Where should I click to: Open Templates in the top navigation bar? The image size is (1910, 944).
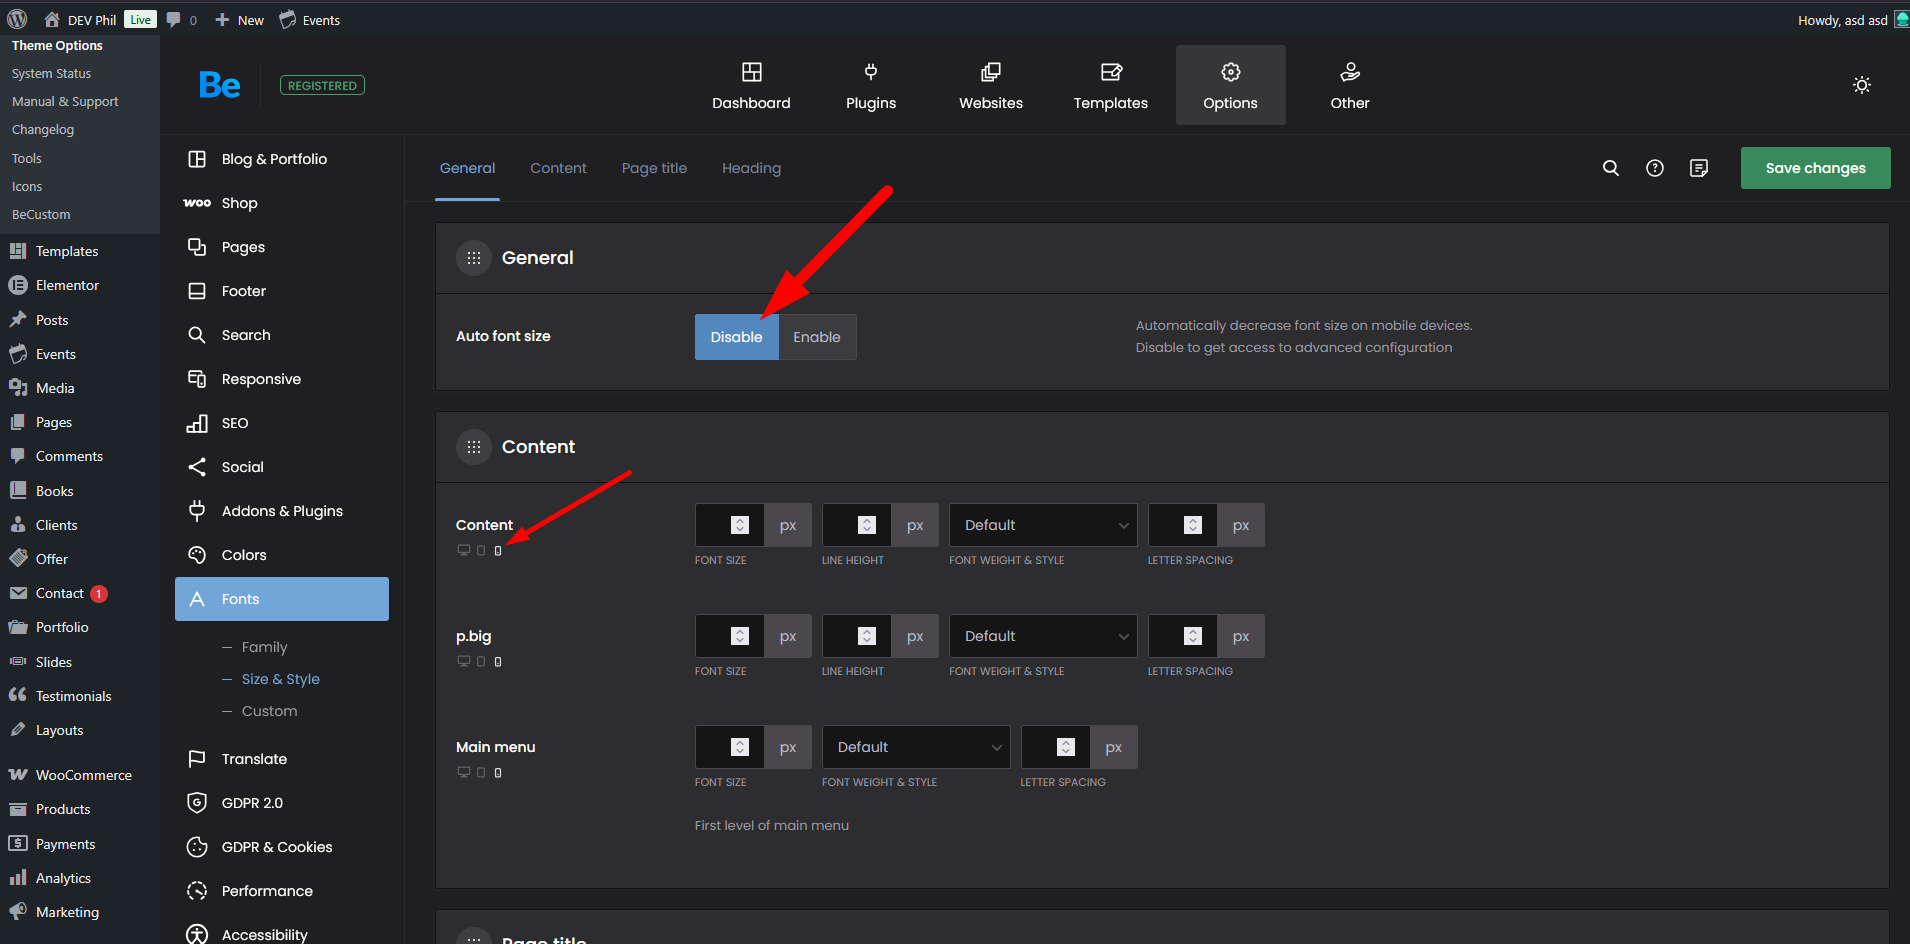1110,85
